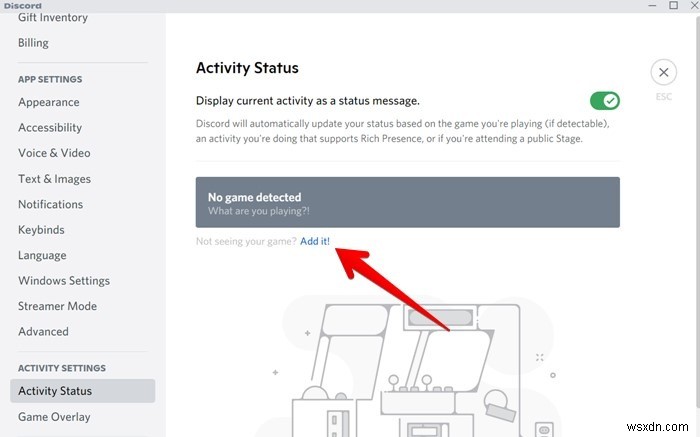The image size is (700, 437).
Task: Select Language settings
Action: [x=42, y=255]
